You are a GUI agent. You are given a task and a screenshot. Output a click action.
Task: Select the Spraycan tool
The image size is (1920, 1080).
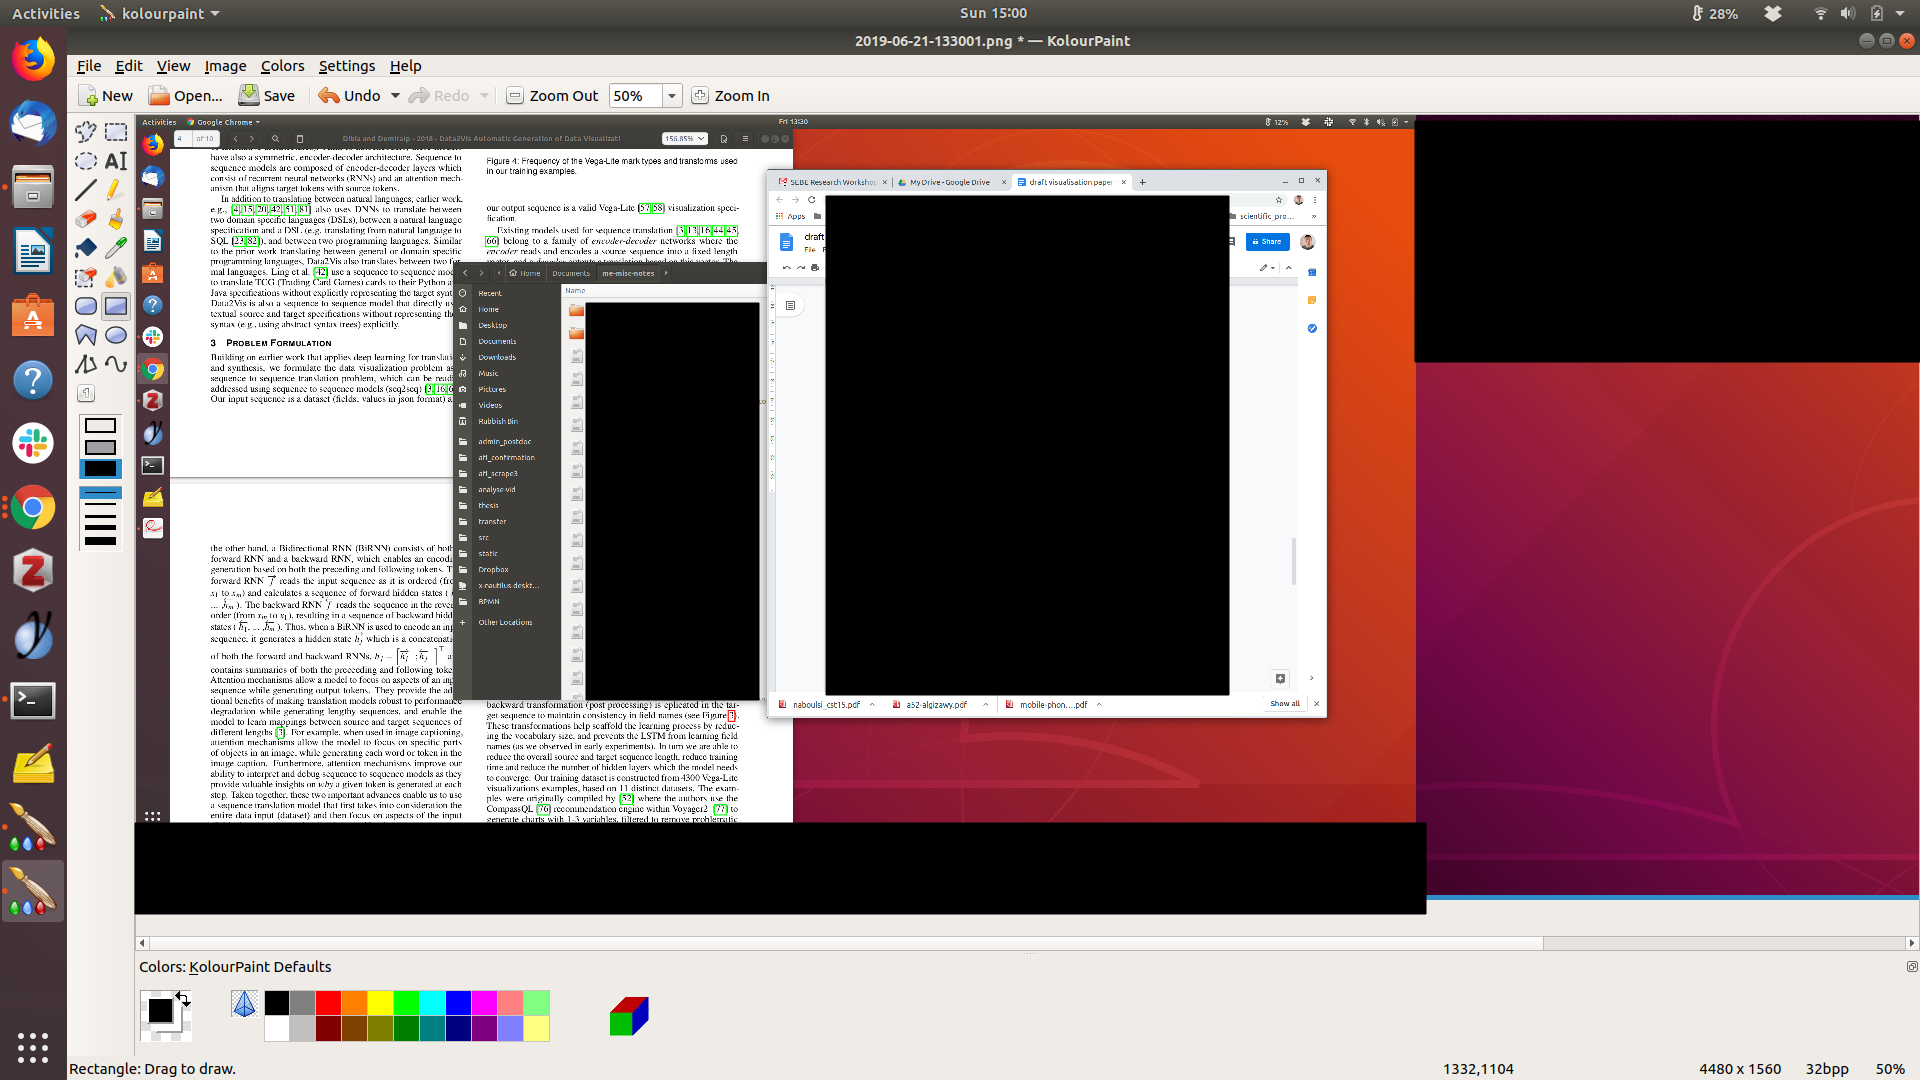coord(116,277)
